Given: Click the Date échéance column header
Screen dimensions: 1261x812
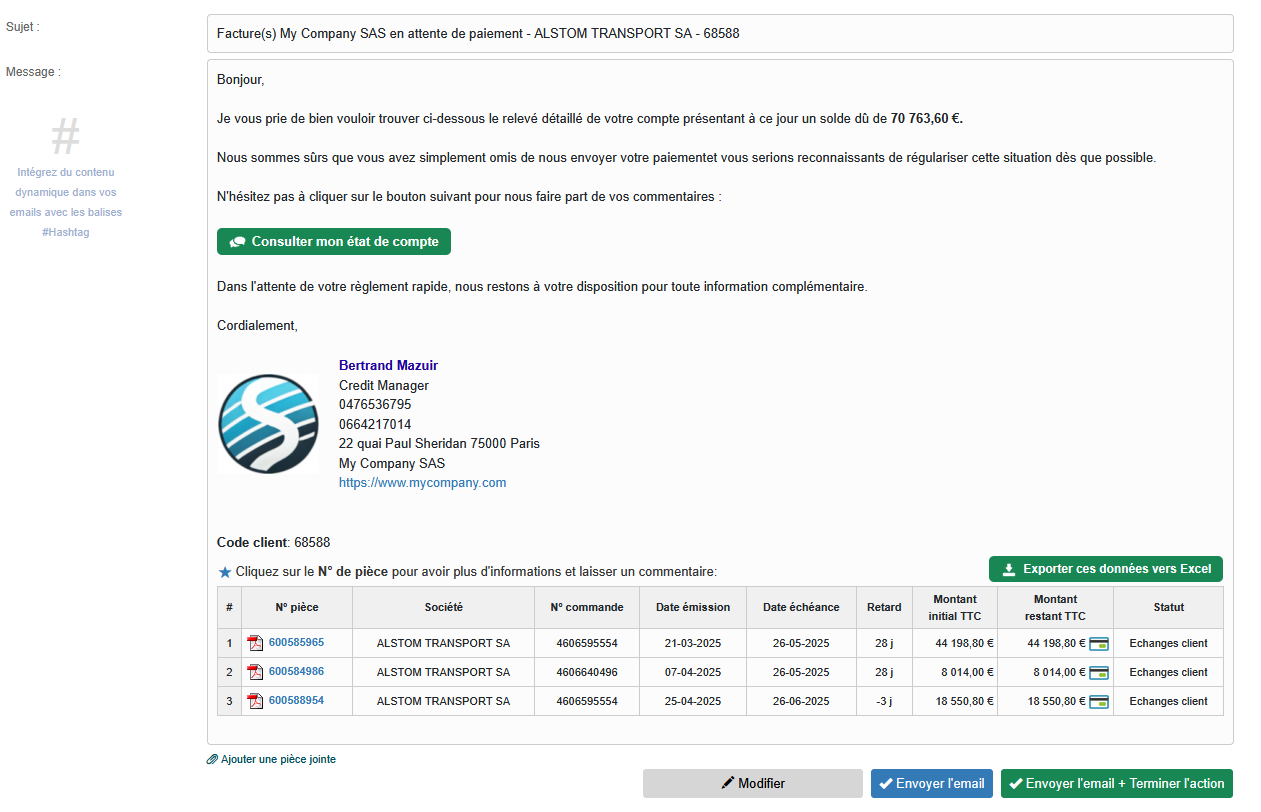Looking at the screenshot, I should (801, 607).
